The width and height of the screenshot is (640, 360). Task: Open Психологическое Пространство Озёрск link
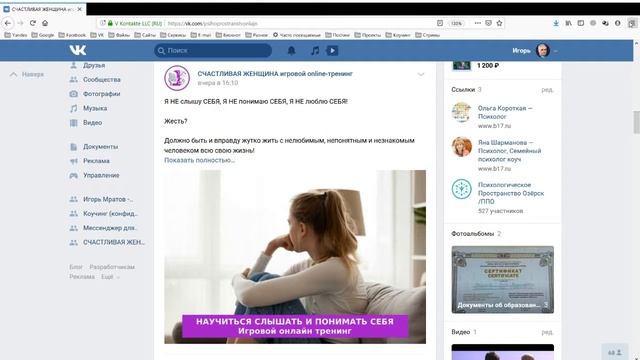click(511, 193)
